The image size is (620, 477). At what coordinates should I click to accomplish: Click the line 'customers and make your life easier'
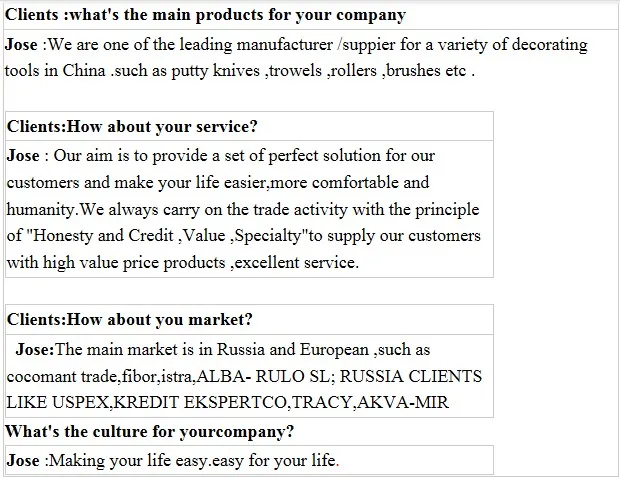click(x=218, y=182)
